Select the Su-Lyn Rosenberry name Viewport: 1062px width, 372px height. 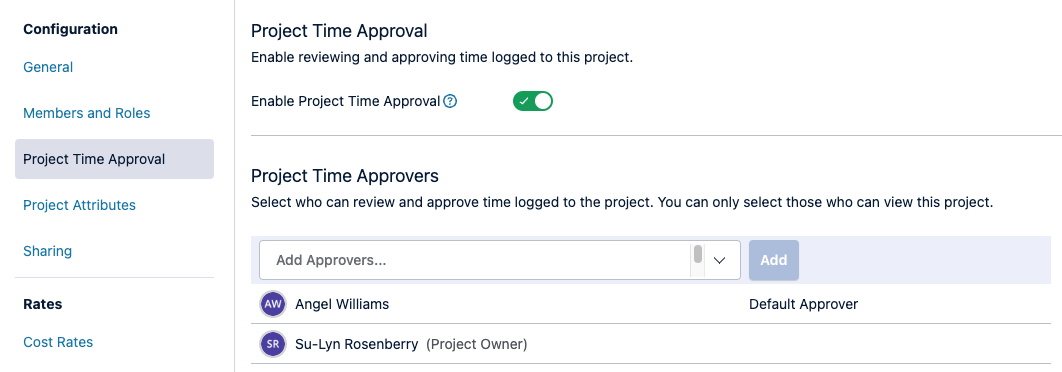356,344
